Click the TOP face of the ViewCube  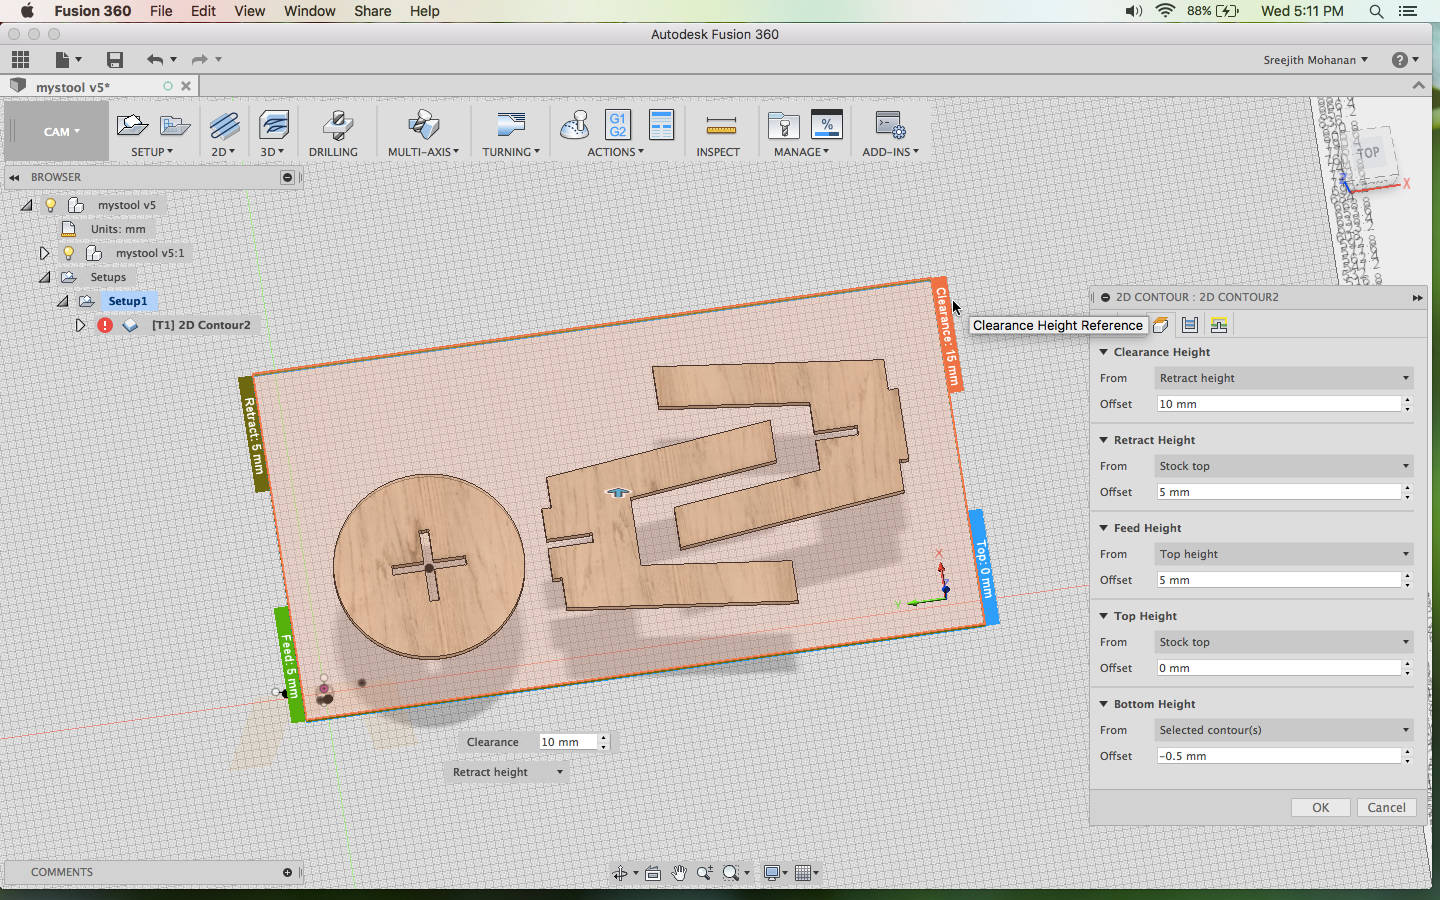(x=1370, y=153)
